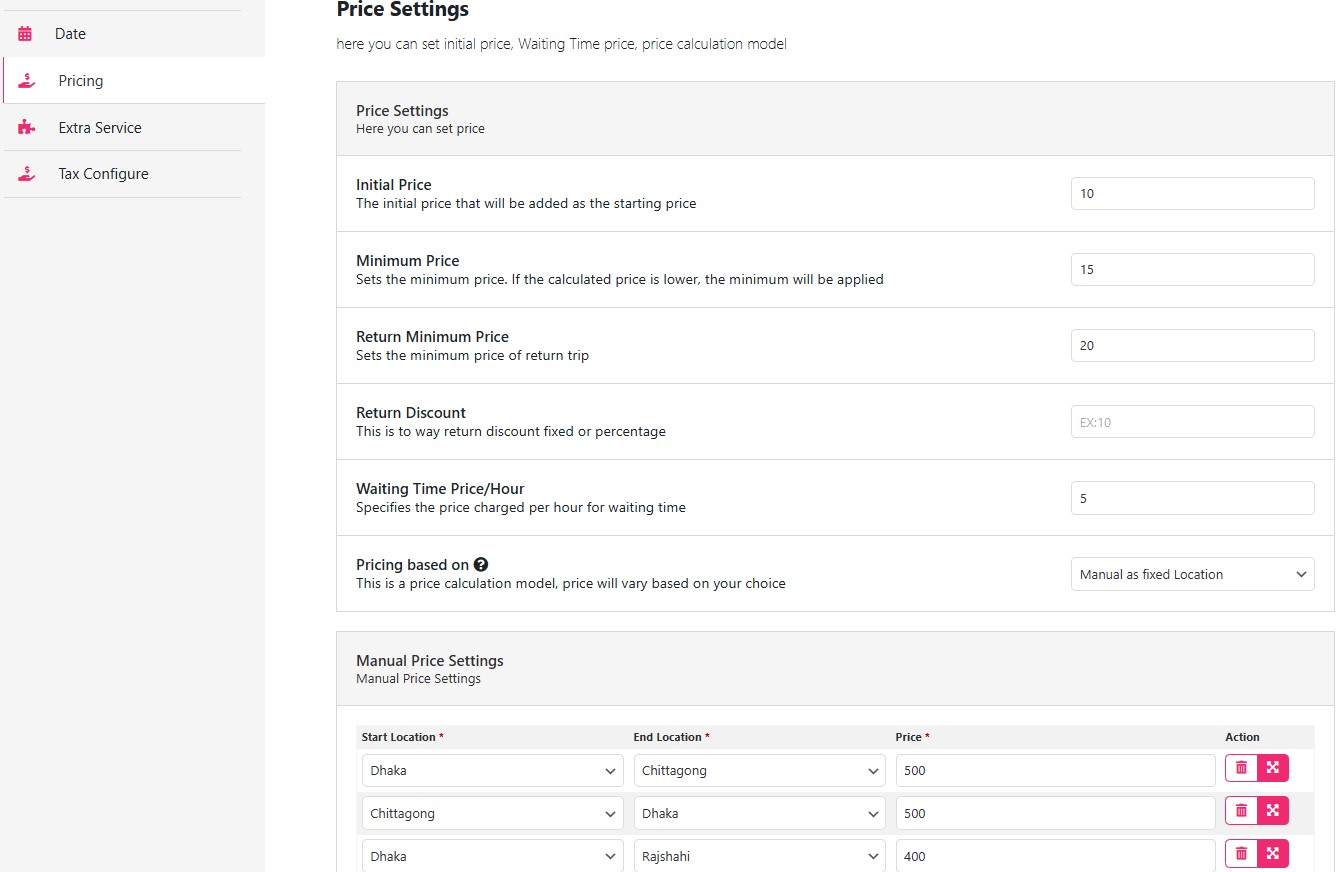Click the Action column header
The height and width of the screenshot is (872, 1342).
click(x=1242, y=737)
